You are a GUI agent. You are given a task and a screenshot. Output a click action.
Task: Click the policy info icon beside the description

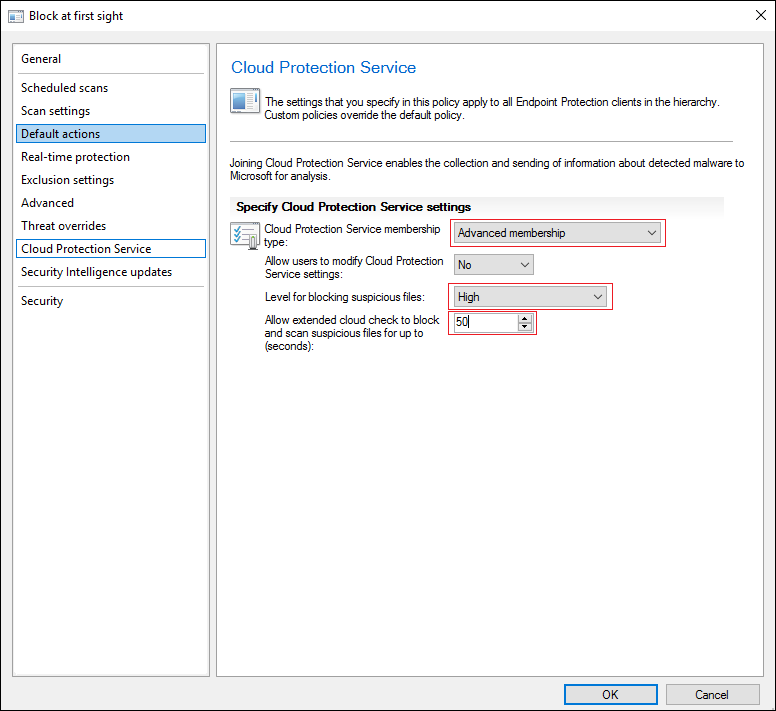pyautogui.click(x=244, y=103)
